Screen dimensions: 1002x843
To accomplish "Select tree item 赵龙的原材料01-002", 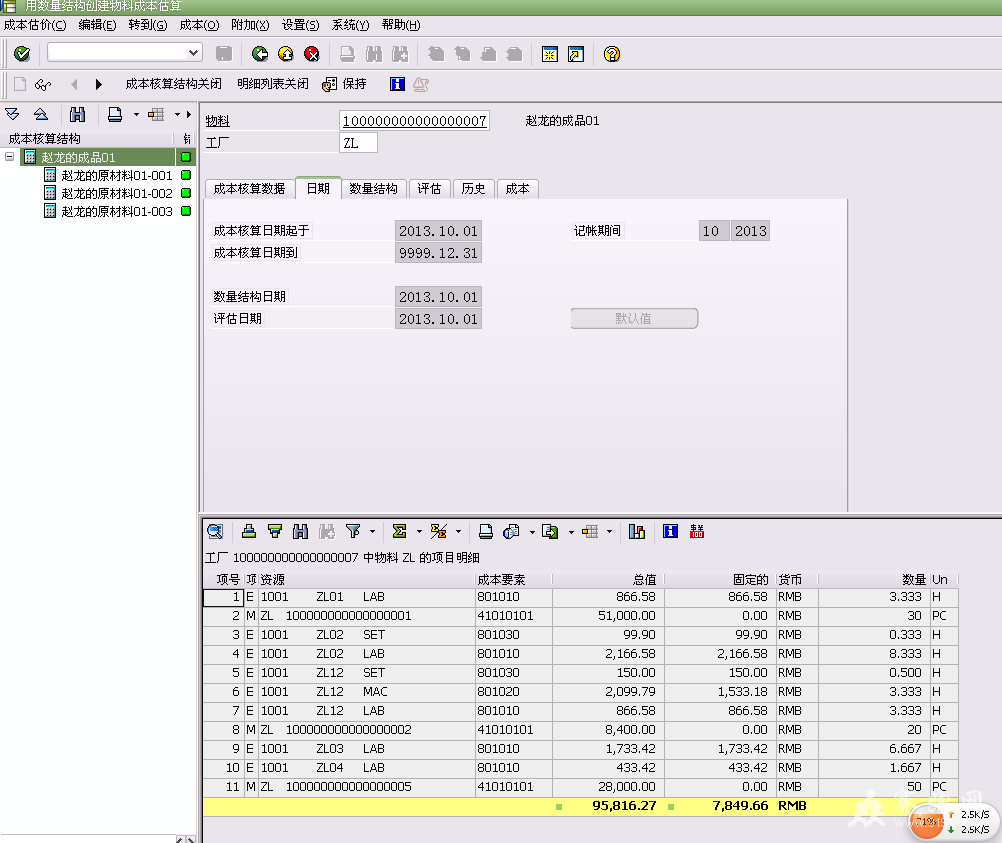I will click(x=117, y=193).
